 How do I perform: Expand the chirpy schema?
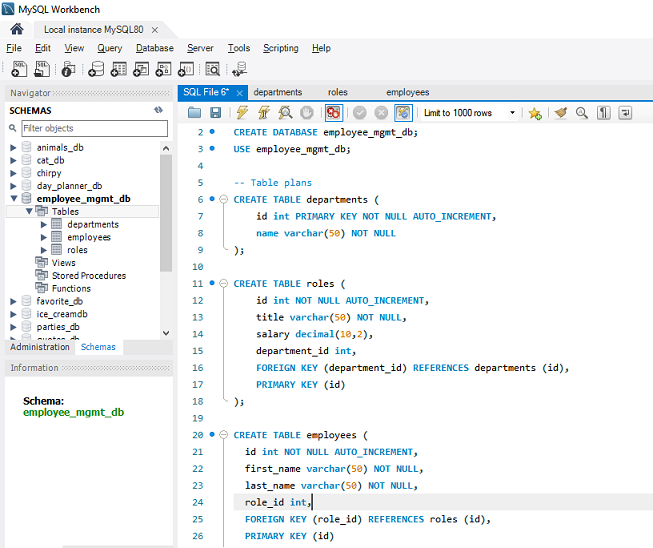(13, 173)
